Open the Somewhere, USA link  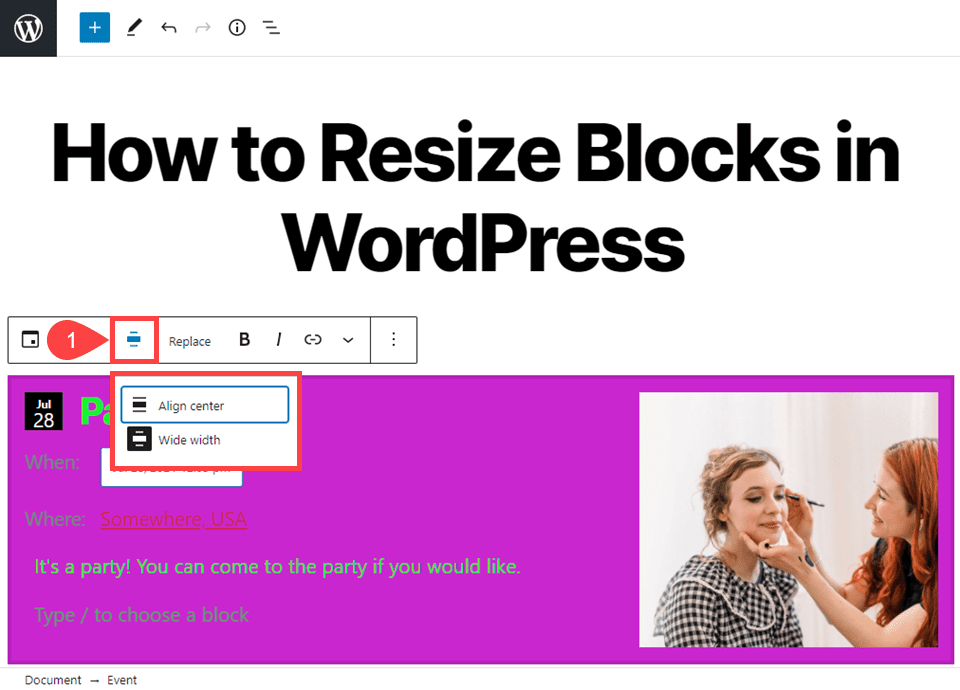173,519
